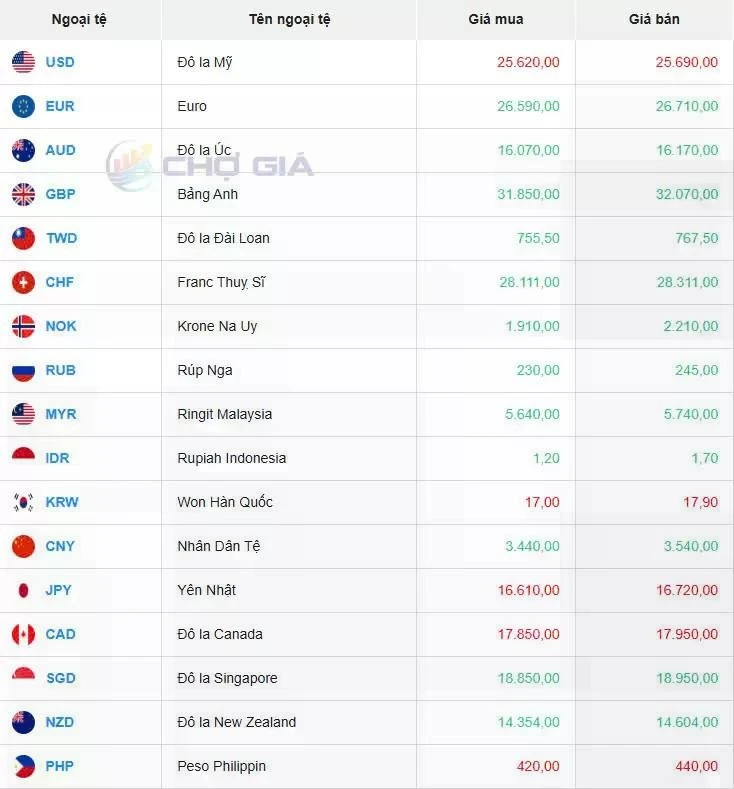This screenshot has height=789, width=734.
Task: Click the Australian flag icon
Action: [x=23, y=150]
